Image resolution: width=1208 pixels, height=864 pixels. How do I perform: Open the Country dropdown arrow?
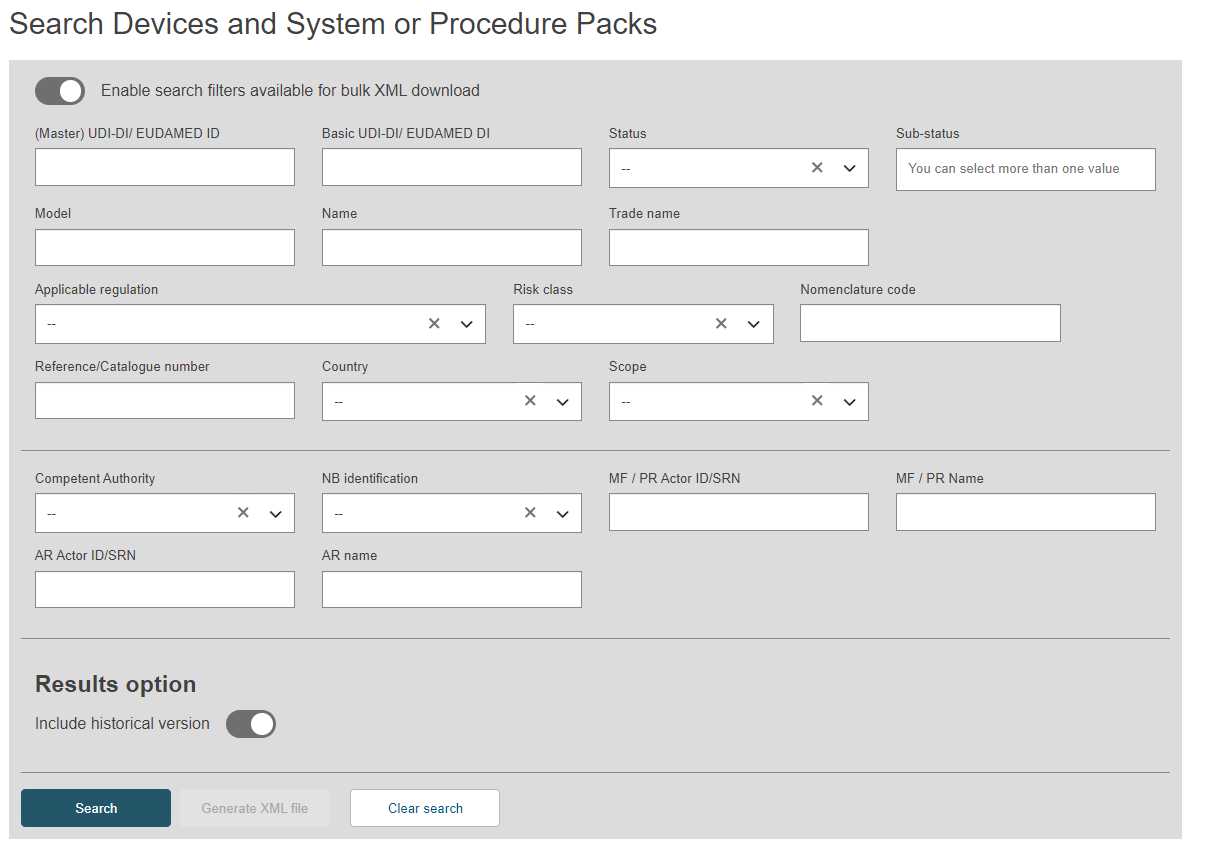(562, 401)
